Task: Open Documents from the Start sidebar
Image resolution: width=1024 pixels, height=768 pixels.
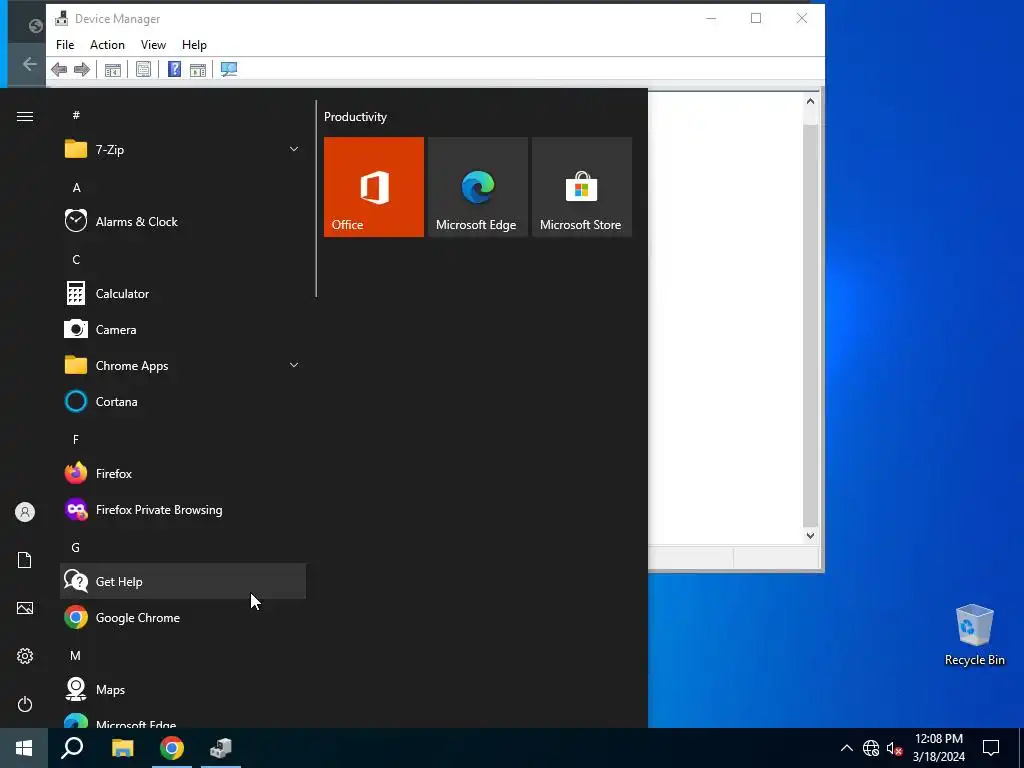Action: coord(25,560)
